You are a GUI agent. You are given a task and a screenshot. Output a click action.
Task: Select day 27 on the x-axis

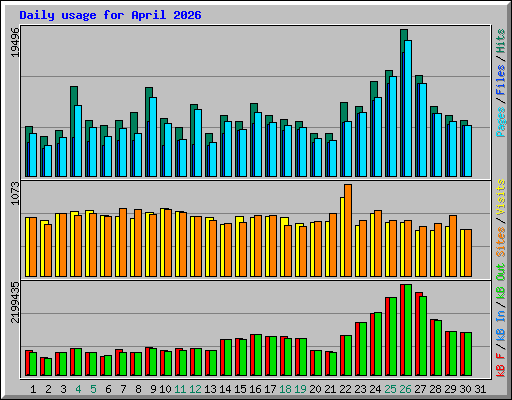pos(420,389)
